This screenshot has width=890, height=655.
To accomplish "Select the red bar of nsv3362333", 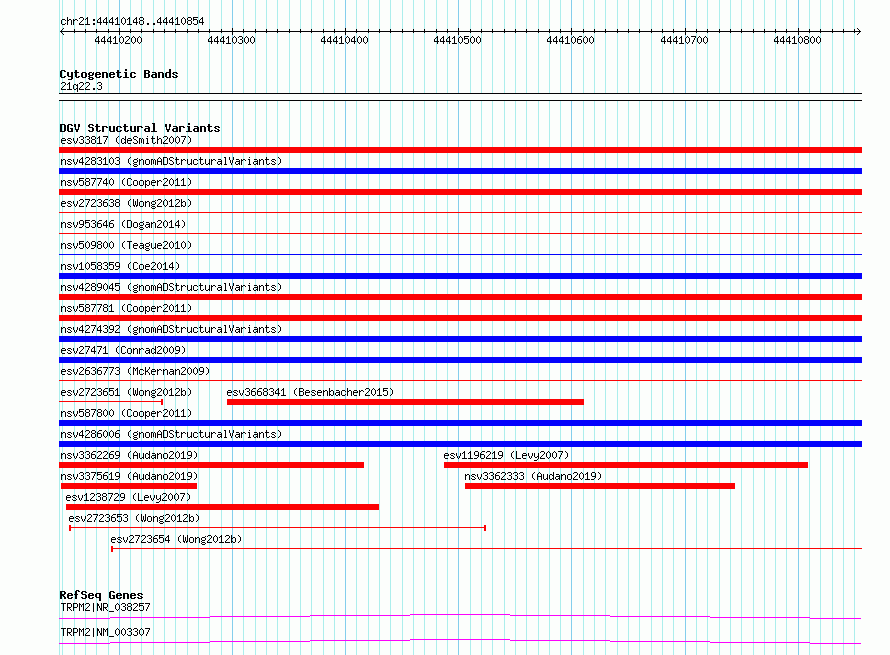I will [600, 486].
